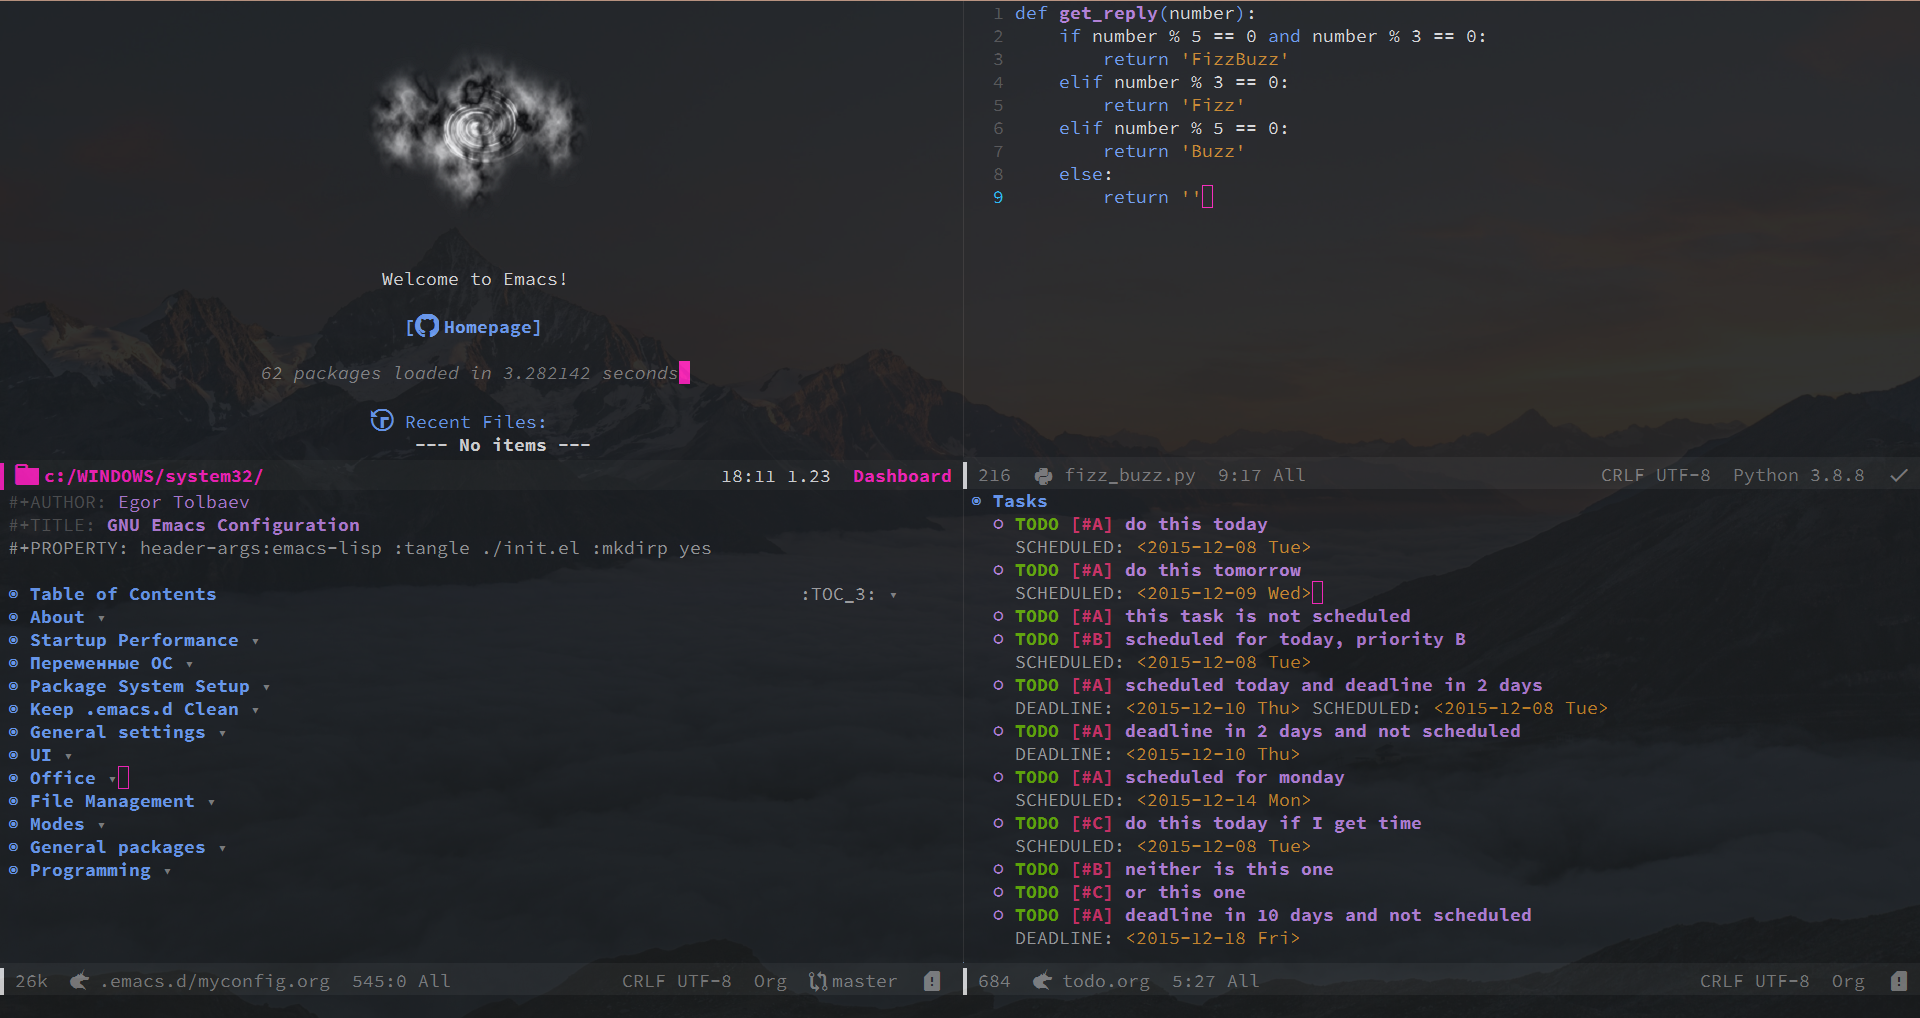The image size is (1920, 1018).
Task: Click TODO keyword of 'do this today'
Action: (x=1036, y=524)
